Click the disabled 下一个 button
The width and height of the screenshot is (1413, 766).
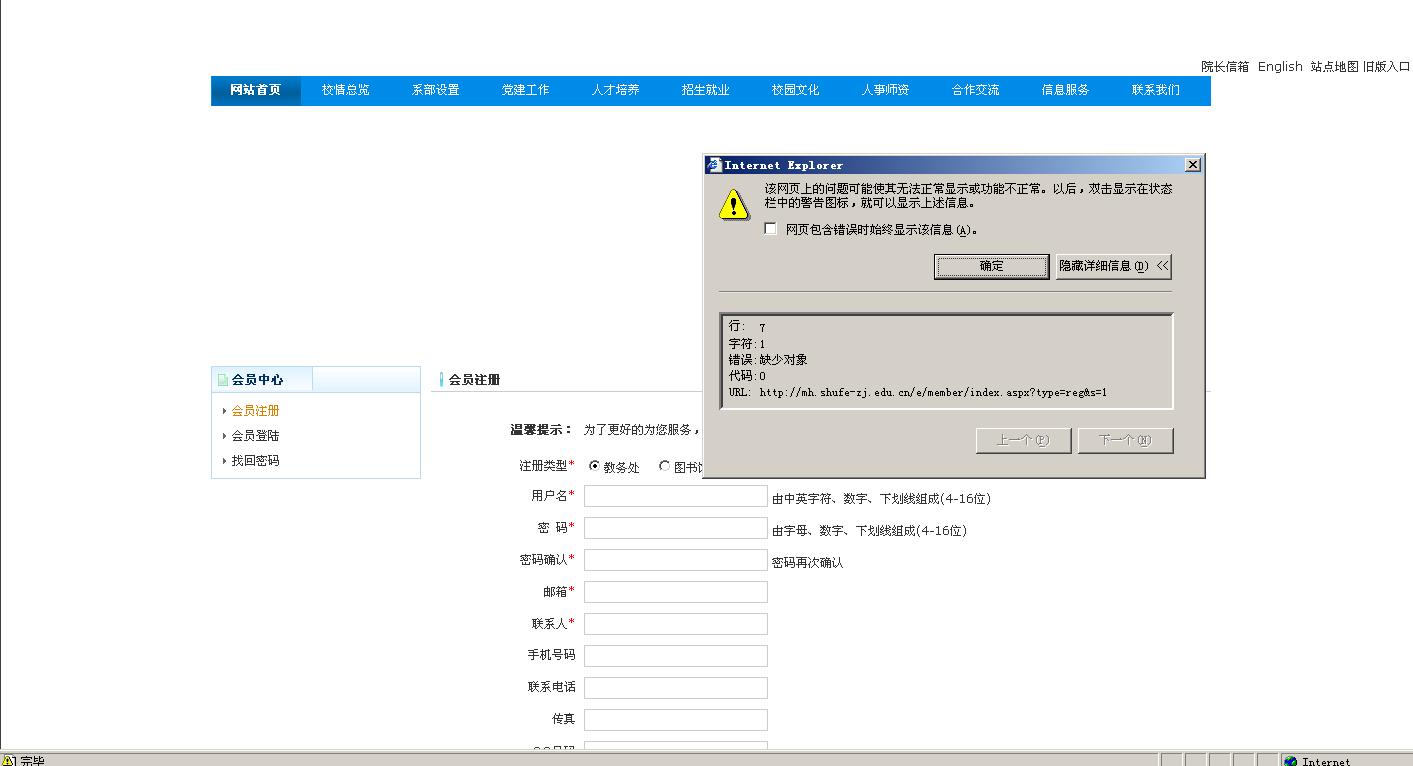coord(1125,440)
